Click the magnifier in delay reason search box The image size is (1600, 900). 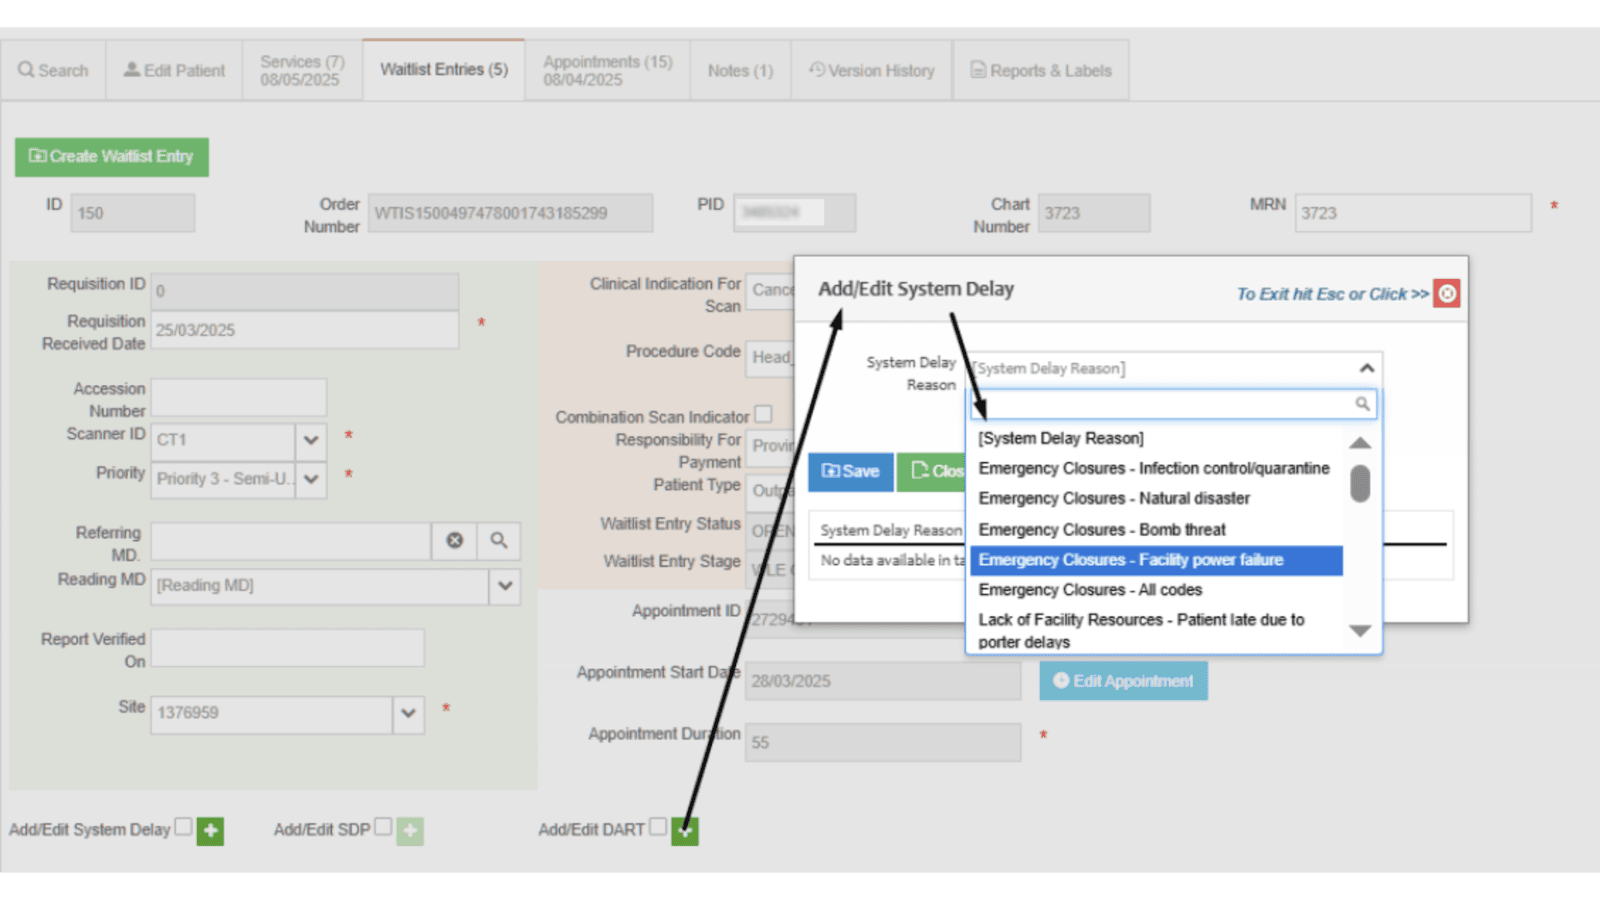point(1362,404)
